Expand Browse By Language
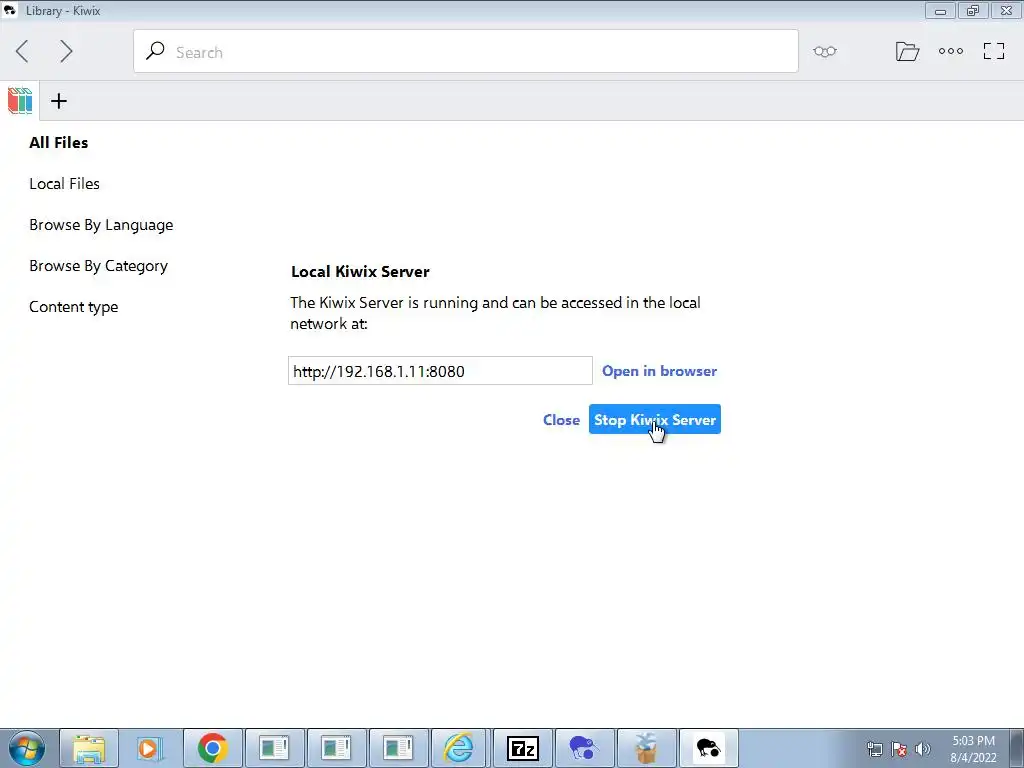Screen dimensions: 1024x768 tap(101, 225)
